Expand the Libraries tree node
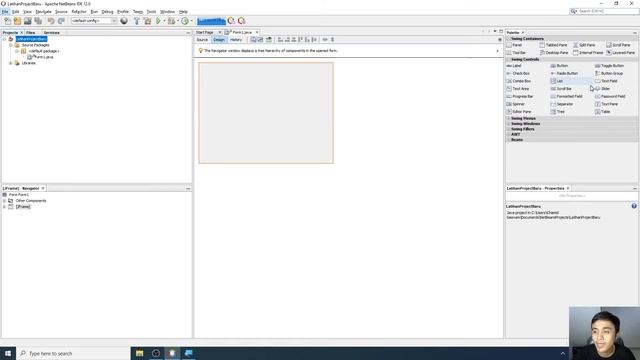This screenshot has width=640, height=360. click(11, 63)
